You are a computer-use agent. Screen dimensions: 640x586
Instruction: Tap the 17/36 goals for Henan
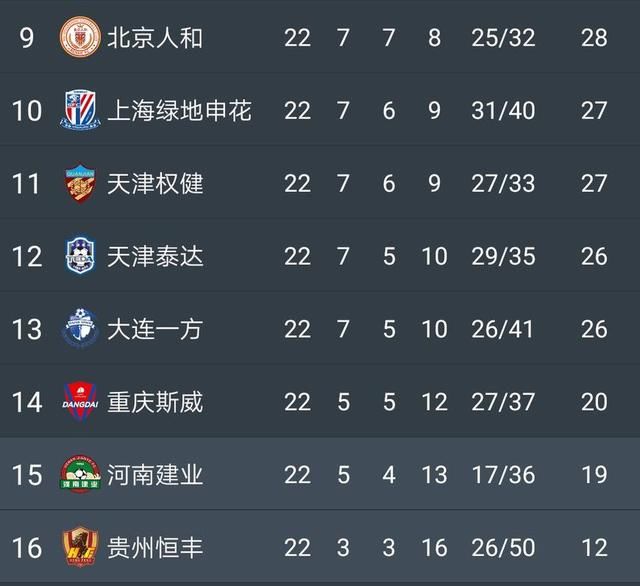[x=503, y=475]
